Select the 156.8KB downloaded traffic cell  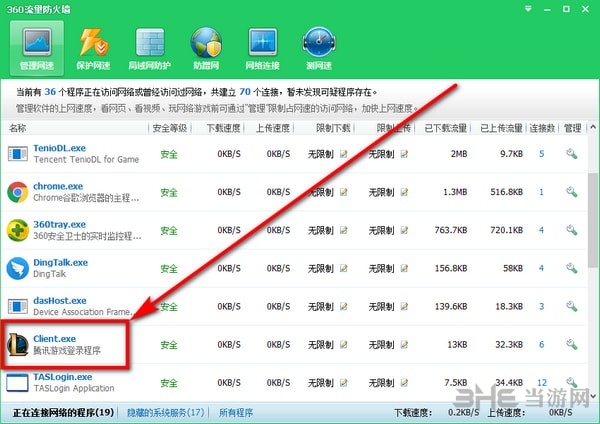(x=451, y=268)
